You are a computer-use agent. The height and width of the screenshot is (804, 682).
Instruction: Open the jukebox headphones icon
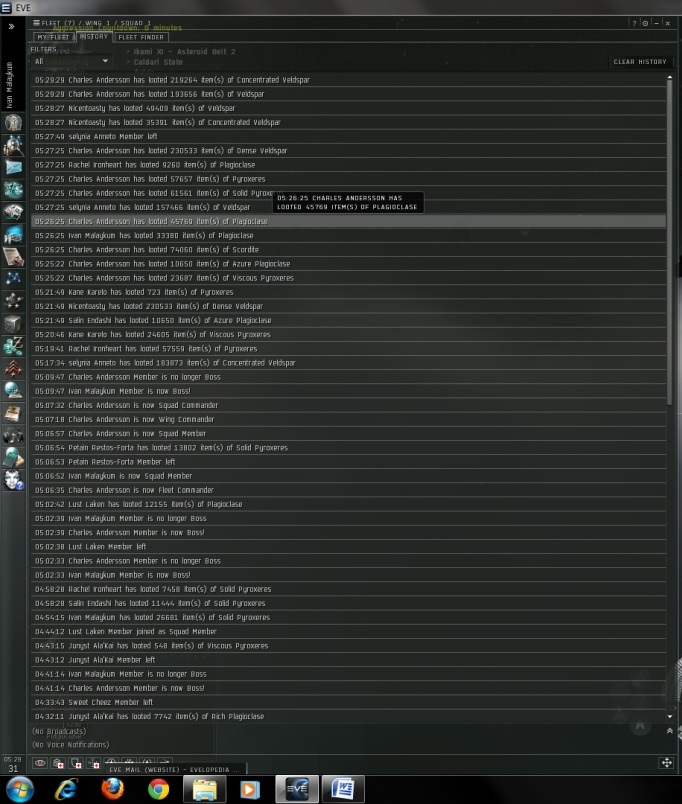[13, 435]
